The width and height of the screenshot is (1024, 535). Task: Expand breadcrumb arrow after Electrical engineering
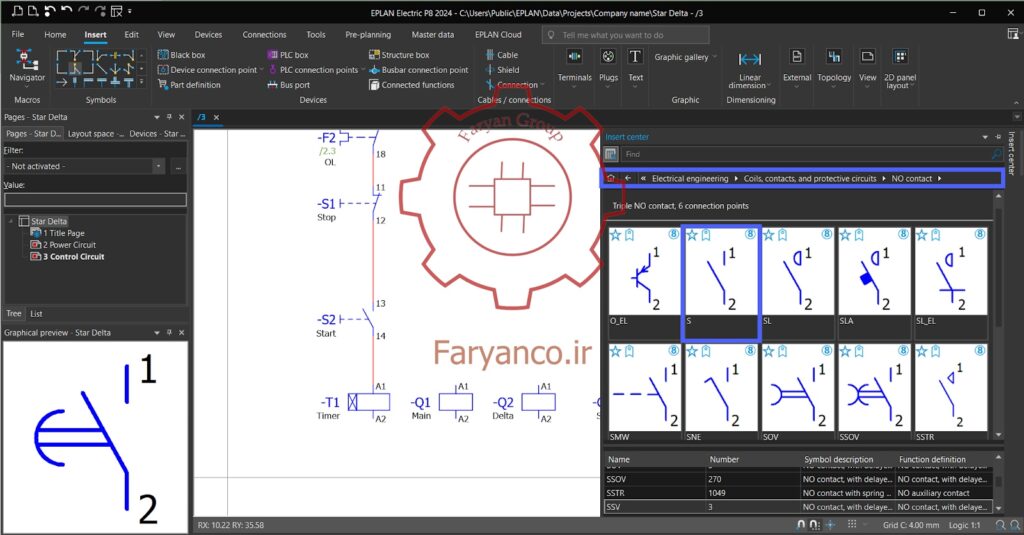[736, 178]
